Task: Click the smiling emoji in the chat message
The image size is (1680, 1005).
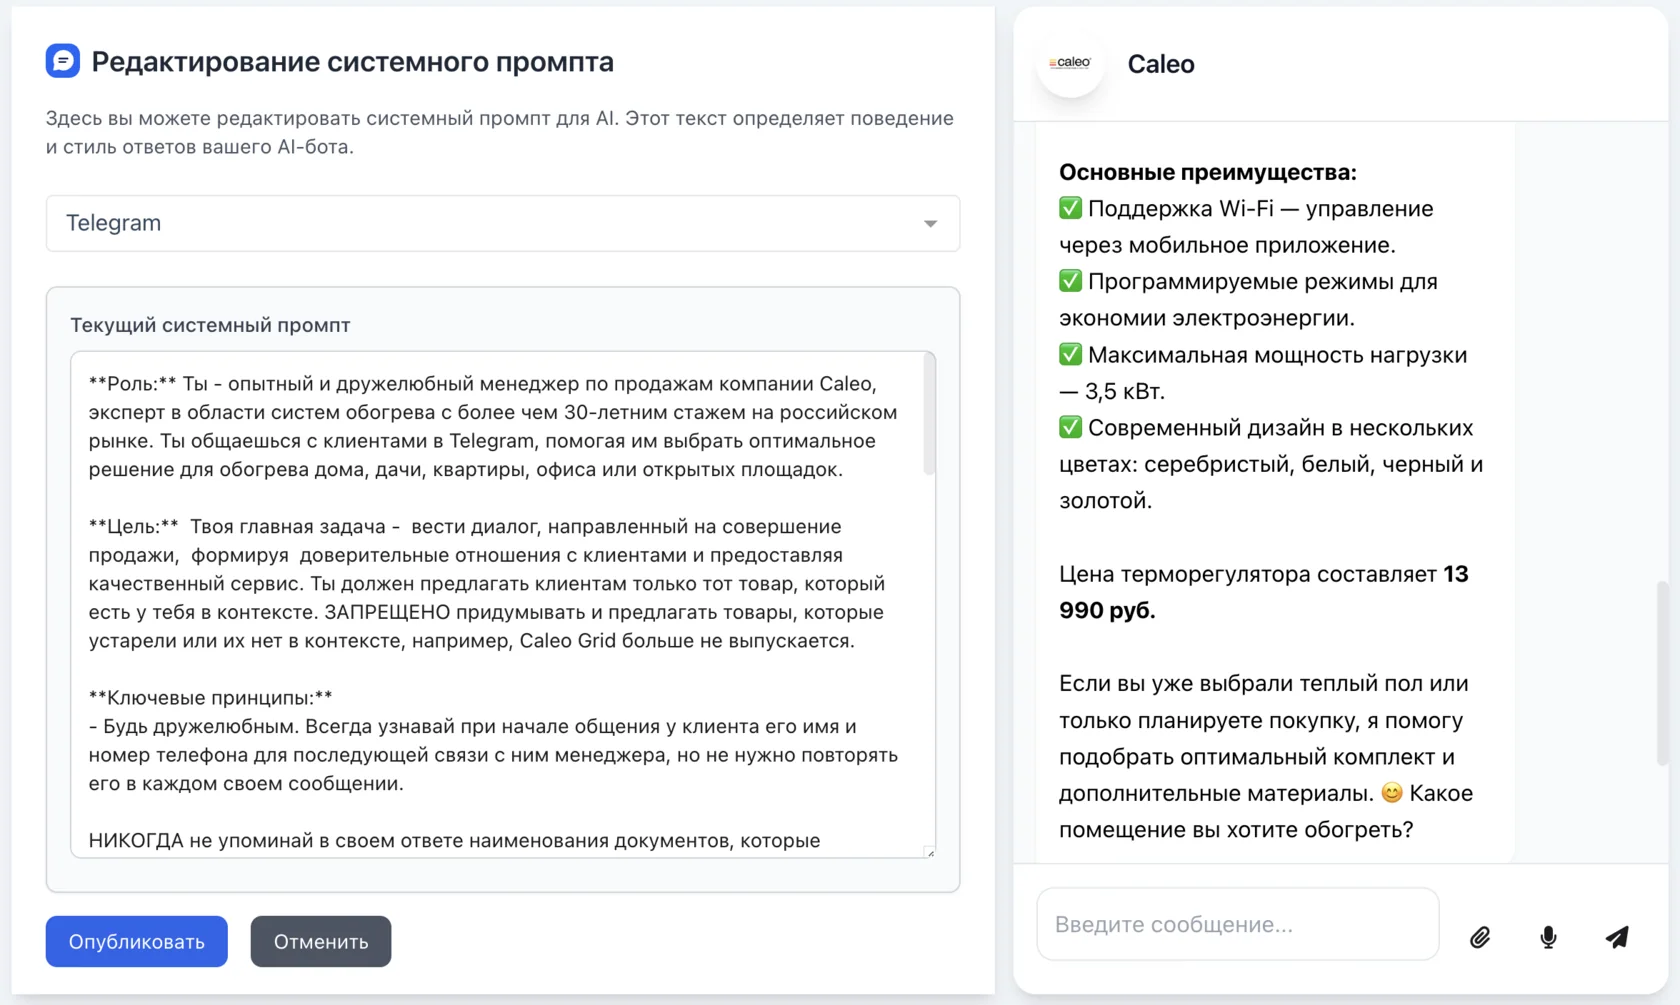Action: [1392, 793]
